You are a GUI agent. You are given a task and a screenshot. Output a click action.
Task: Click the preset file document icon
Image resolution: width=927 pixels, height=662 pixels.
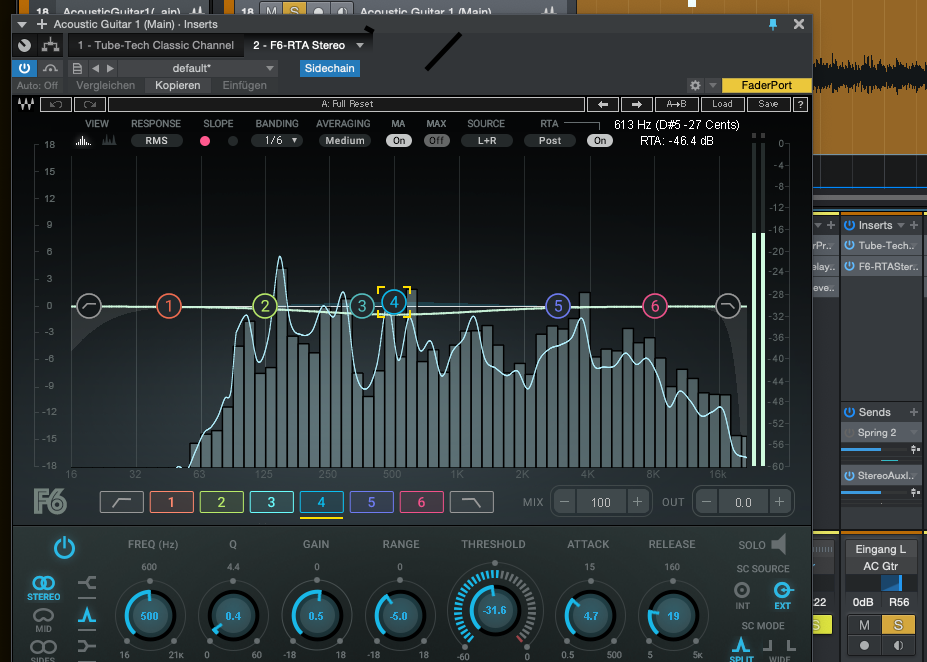[x=77, y=69]
